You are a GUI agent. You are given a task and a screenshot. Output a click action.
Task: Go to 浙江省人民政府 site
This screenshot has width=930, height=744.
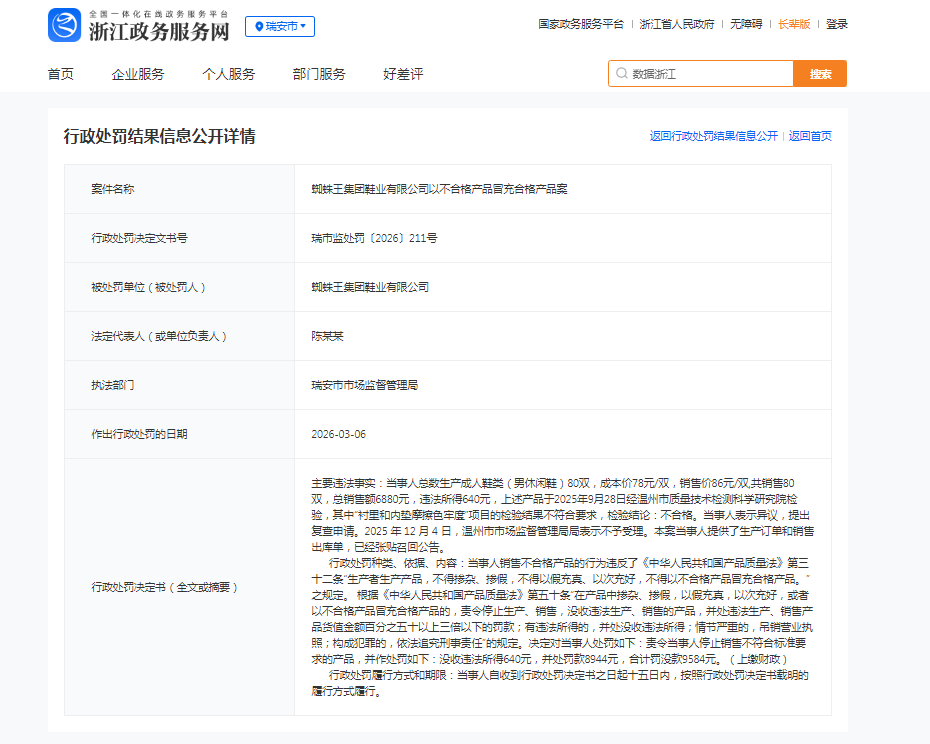point(677,24)
